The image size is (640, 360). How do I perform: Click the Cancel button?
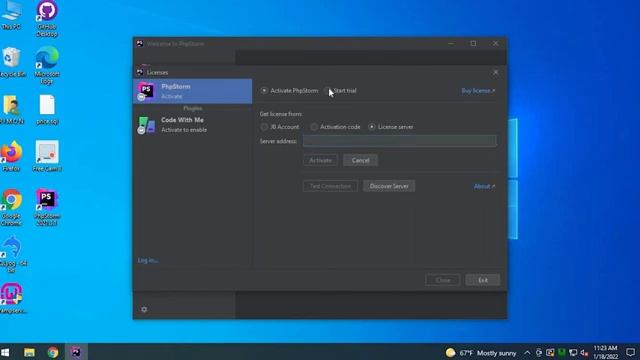pos(360,160)
